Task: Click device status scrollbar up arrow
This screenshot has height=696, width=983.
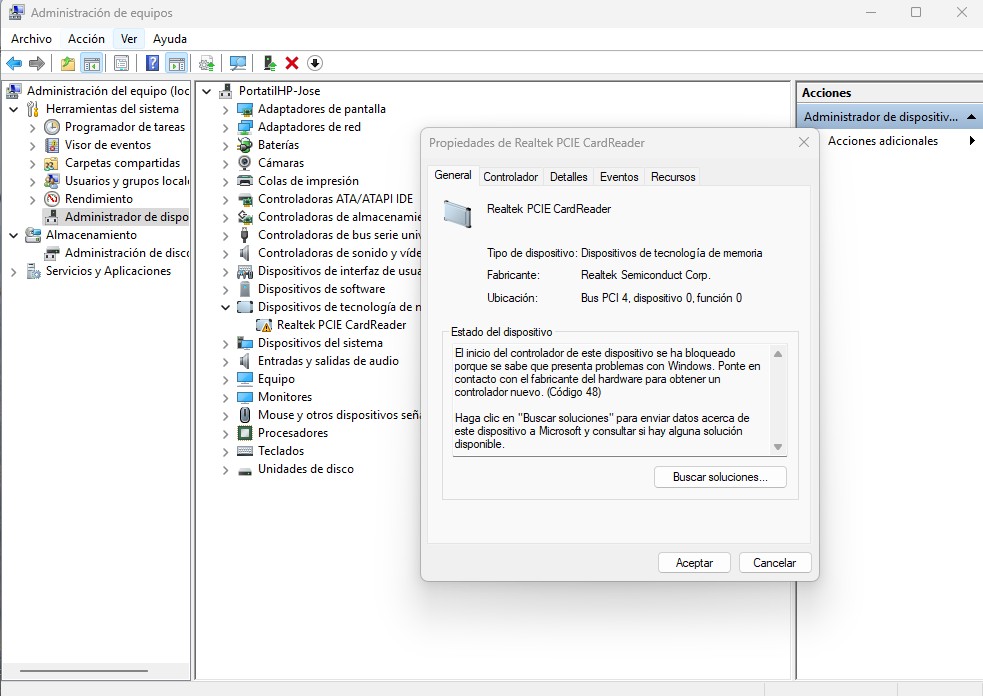Action: point(778,354)
